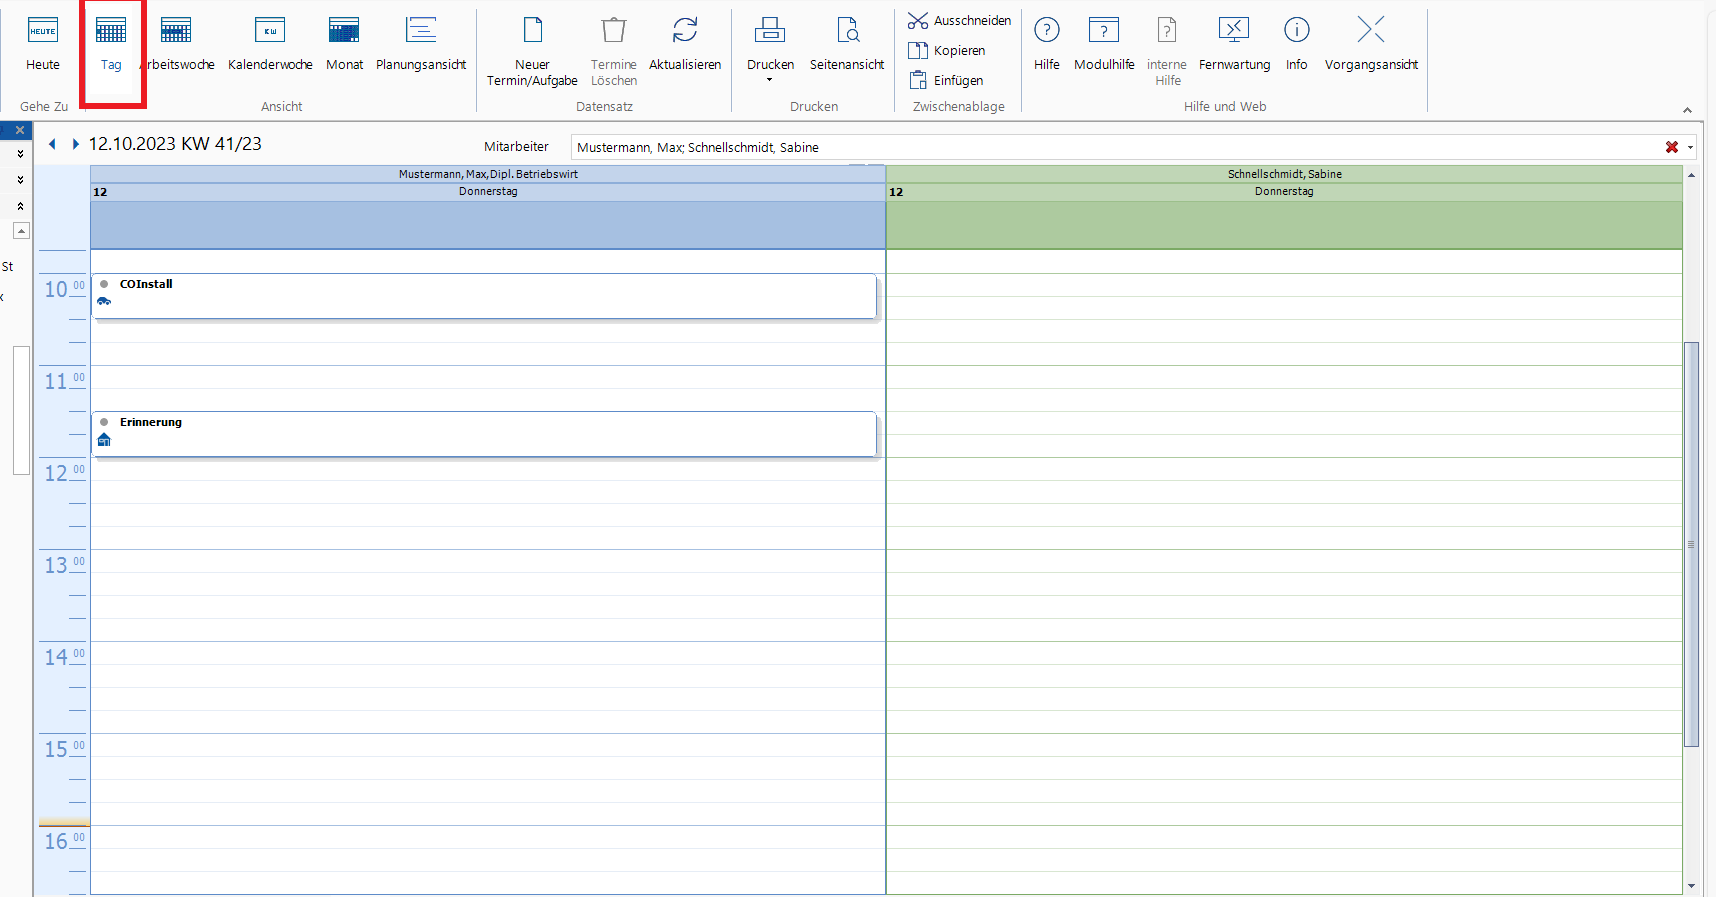Image resolution: width=1716 pixels, height=897 pixels.
Task: Open the COInstall appointment at 10:00
Action: coord(484,296)
